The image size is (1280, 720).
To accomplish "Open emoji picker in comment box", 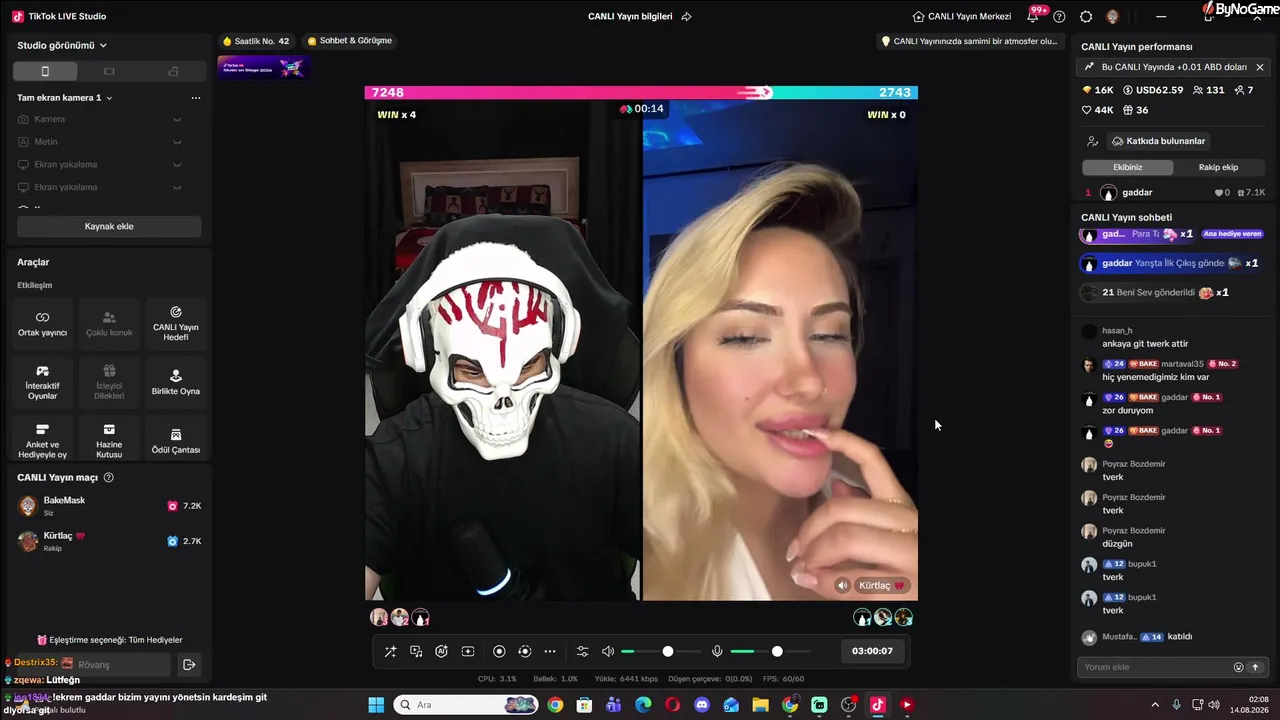I will 1239,667.
